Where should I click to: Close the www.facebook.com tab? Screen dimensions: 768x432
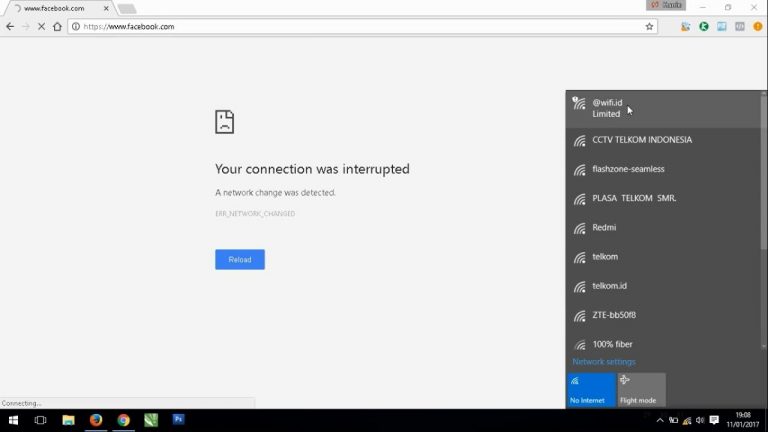tap(106, 8)
